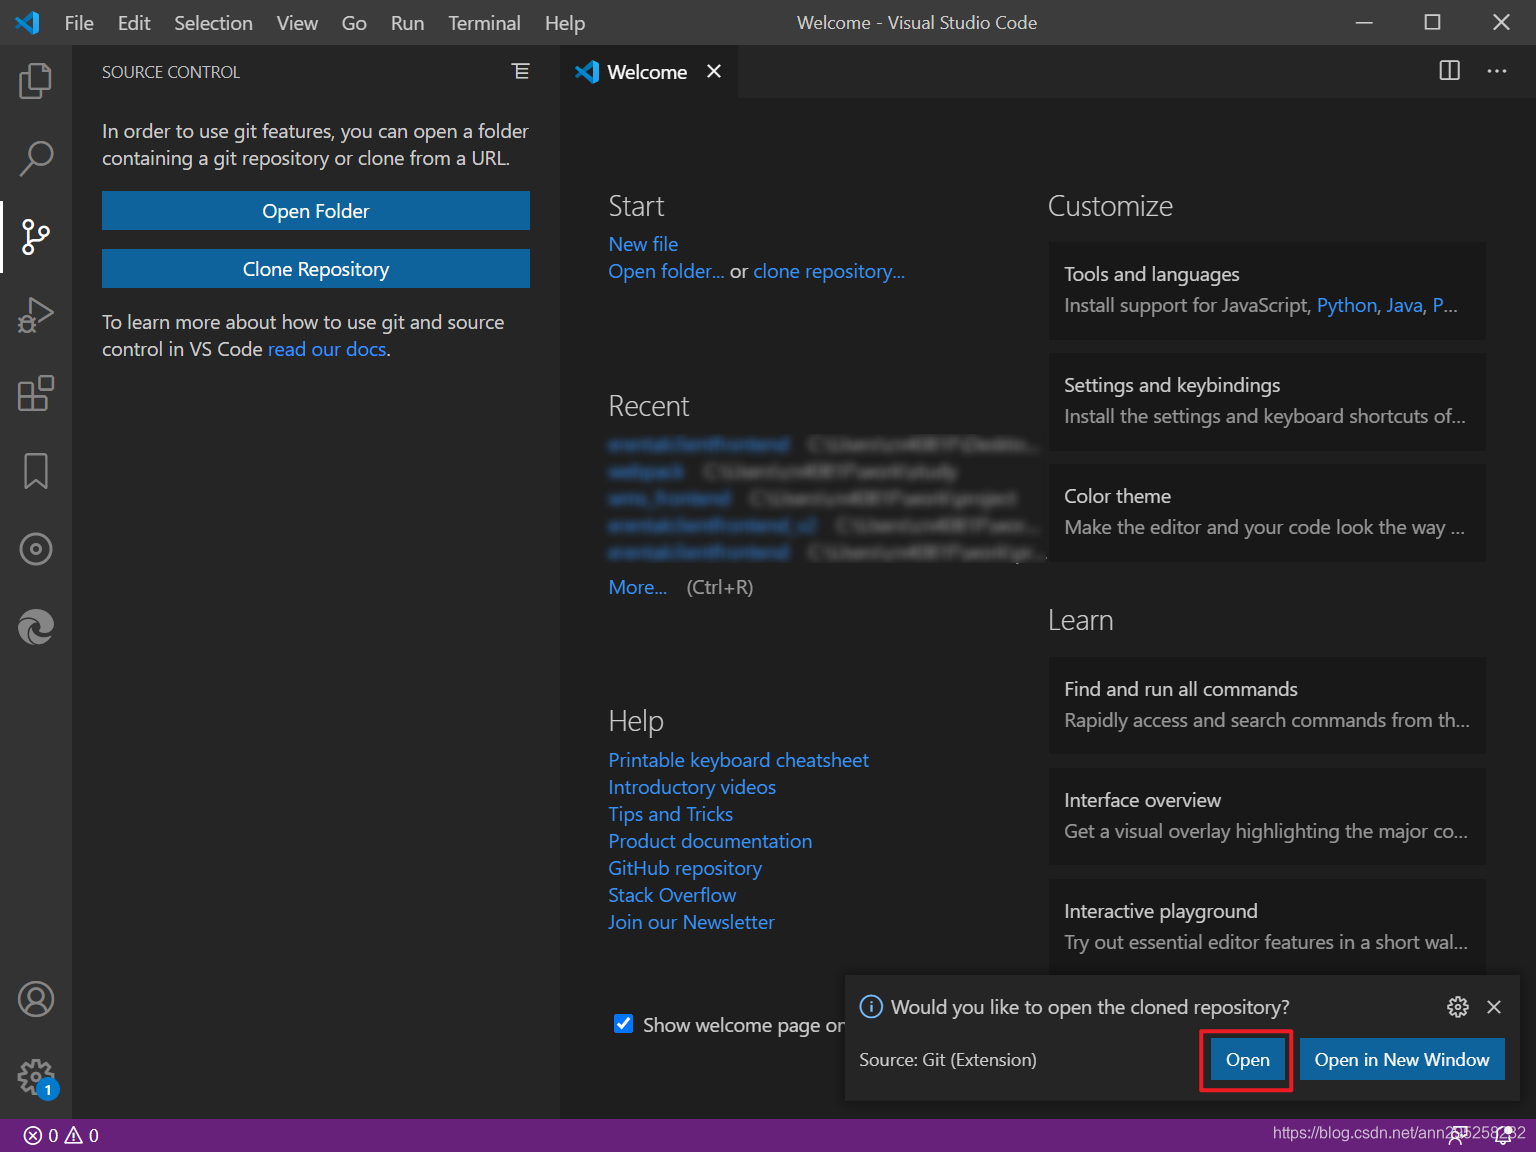This screenshot has height=1152, width=1536.
Task: Click the notification info icon
Action: coord(871,1006)
